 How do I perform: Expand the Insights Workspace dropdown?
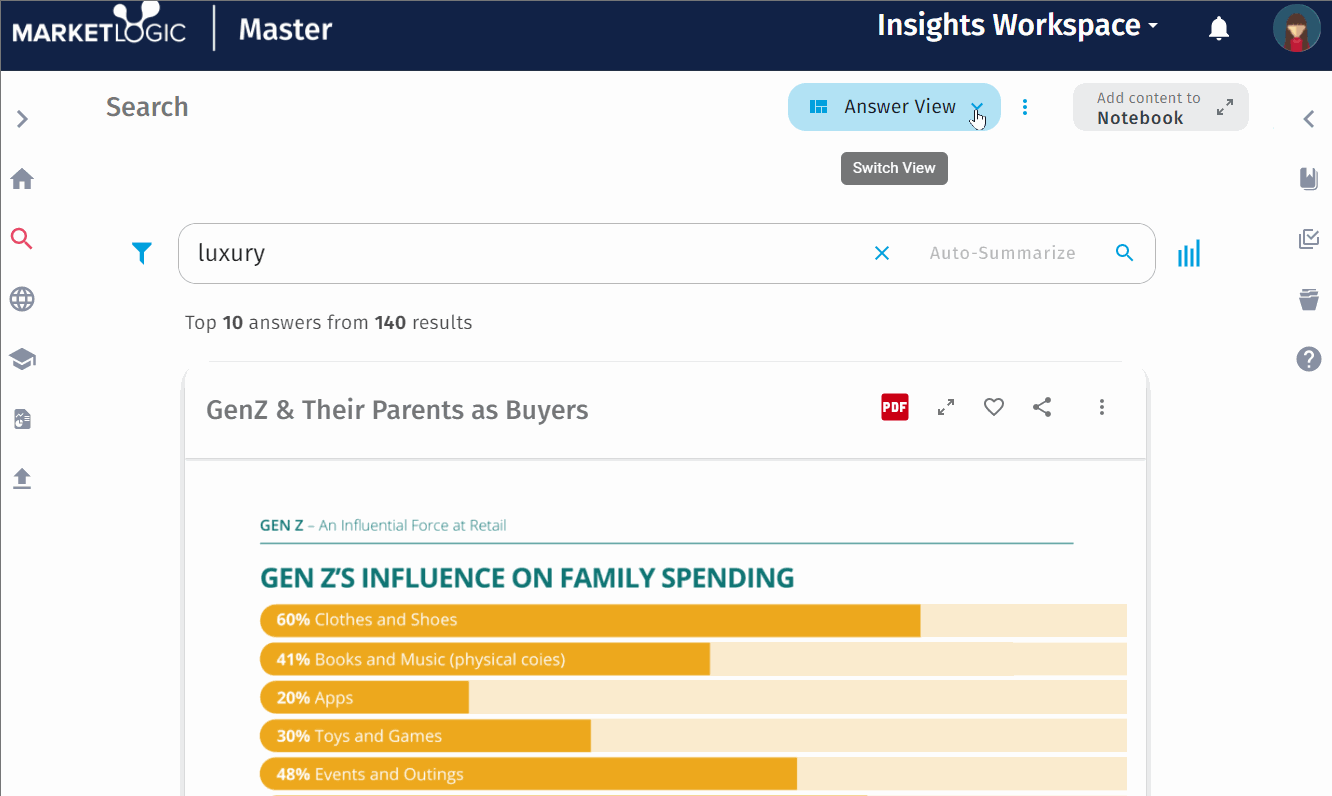1017,26
